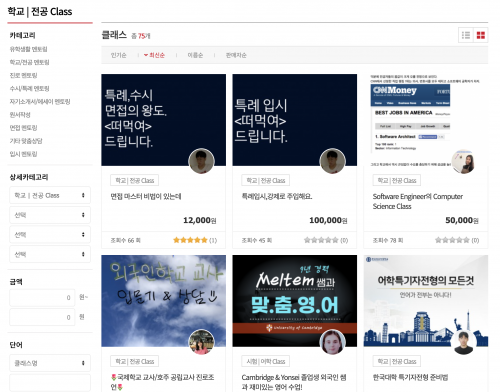Open 외국인학교 교사 입문기 & 상담 thumbnail
This screenshot has height=392, width=500.
pyautogui.click(x=163, y=301)
